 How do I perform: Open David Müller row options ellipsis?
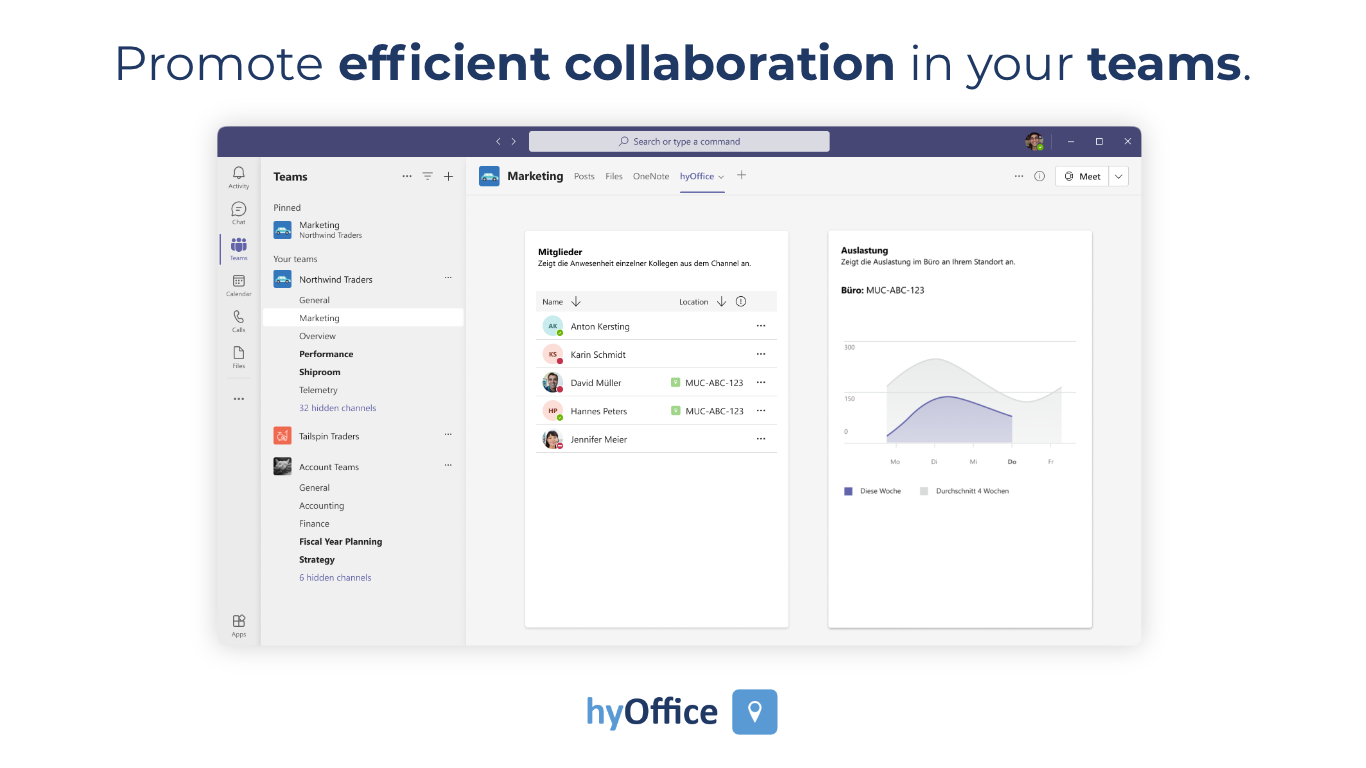click(760, 382)
